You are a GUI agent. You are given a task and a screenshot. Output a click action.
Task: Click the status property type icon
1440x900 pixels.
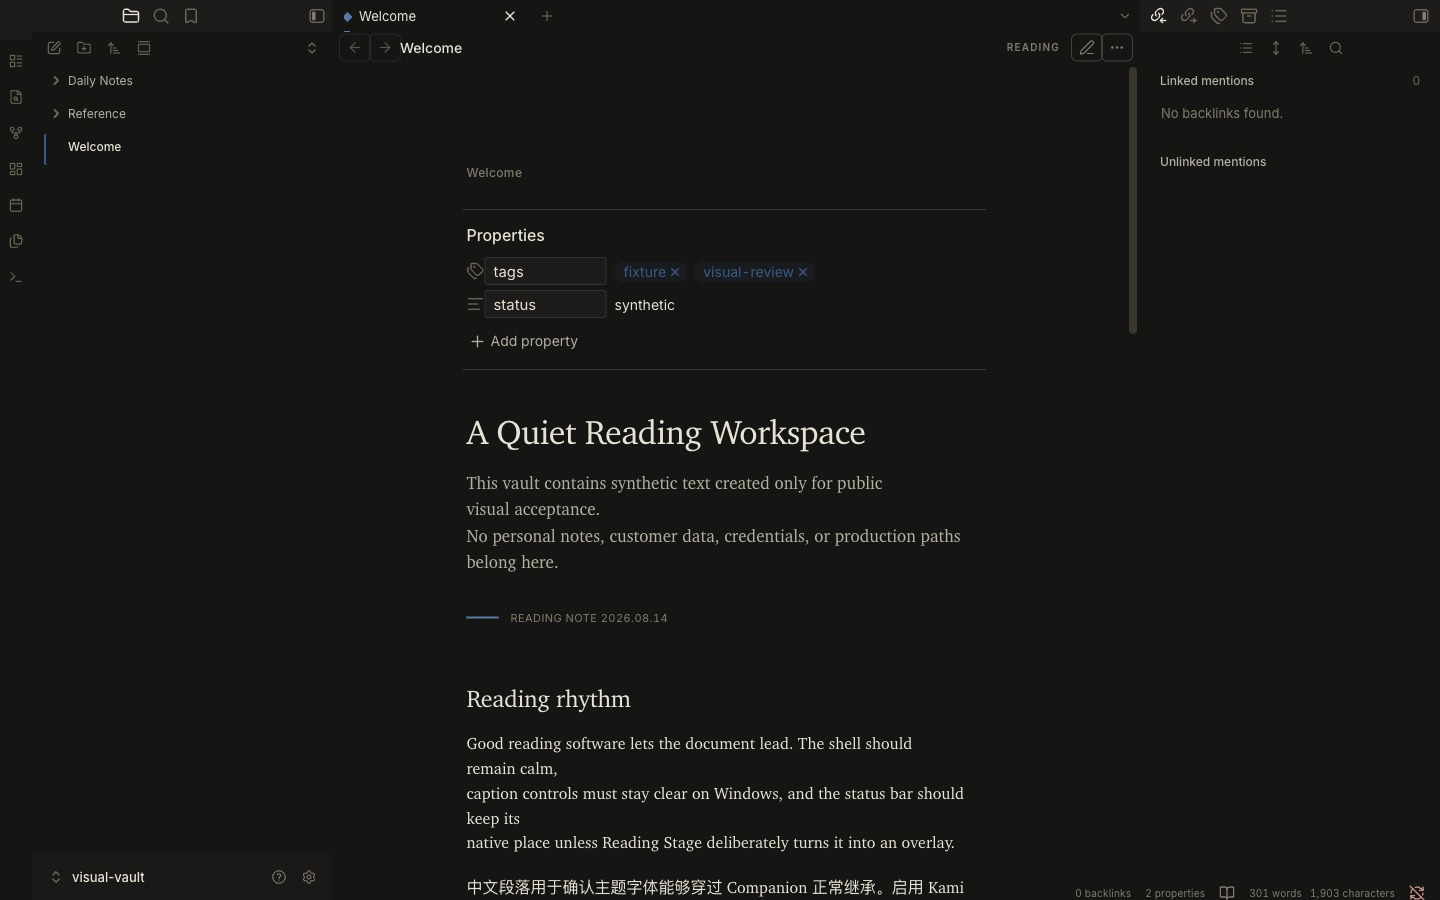pyautogui.click(x=475, y=305)
